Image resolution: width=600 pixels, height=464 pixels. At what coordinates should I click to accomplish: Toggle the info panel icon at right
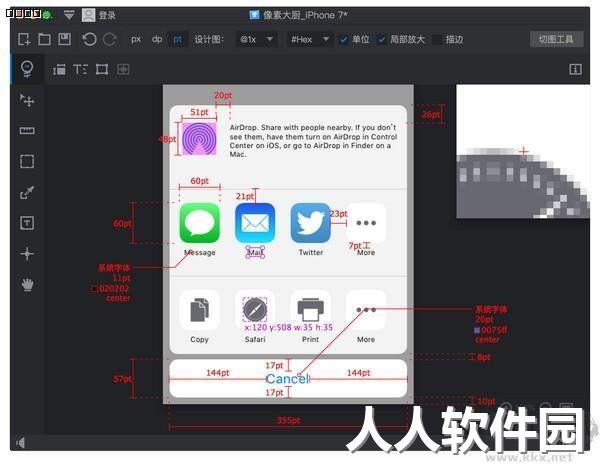(x=576, y=69)
